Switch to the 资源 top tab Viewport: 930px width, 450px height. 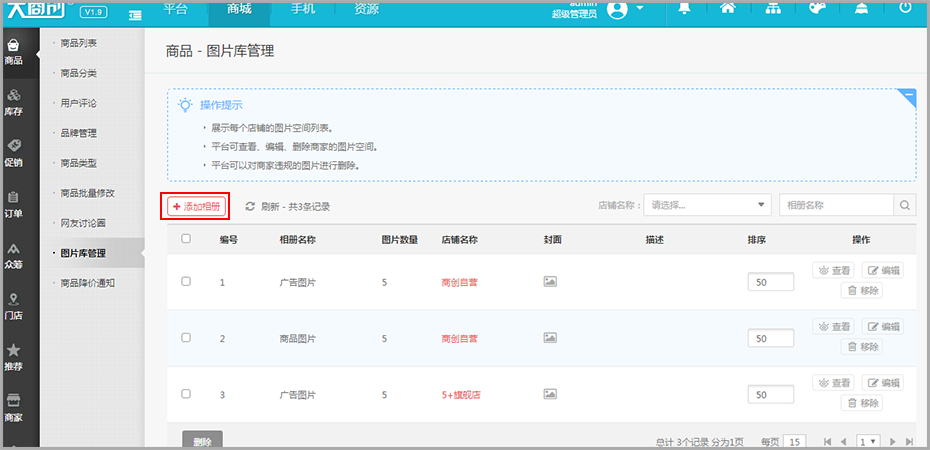click(x=367, y=9)
